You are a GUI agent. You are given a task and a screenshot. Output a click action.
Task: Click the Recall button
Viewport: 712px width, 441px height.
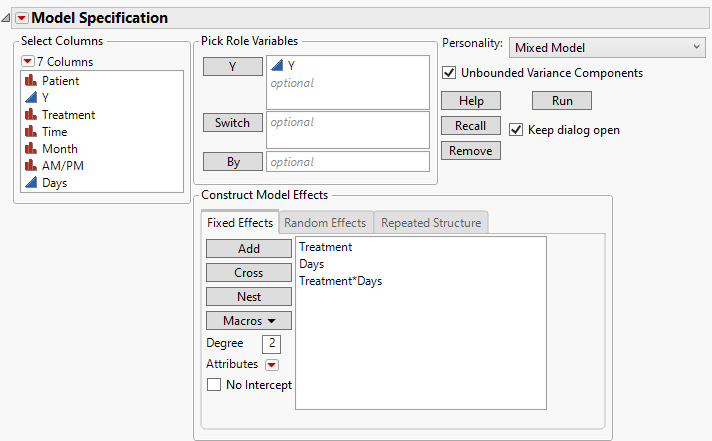471,126
